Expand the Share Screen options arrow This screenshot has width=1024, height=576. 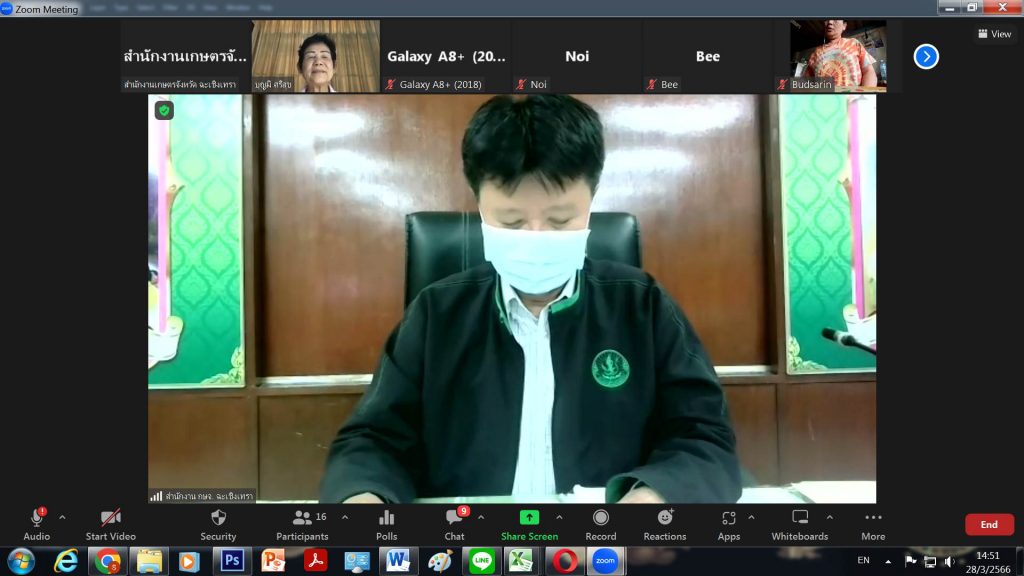(559, 517)
